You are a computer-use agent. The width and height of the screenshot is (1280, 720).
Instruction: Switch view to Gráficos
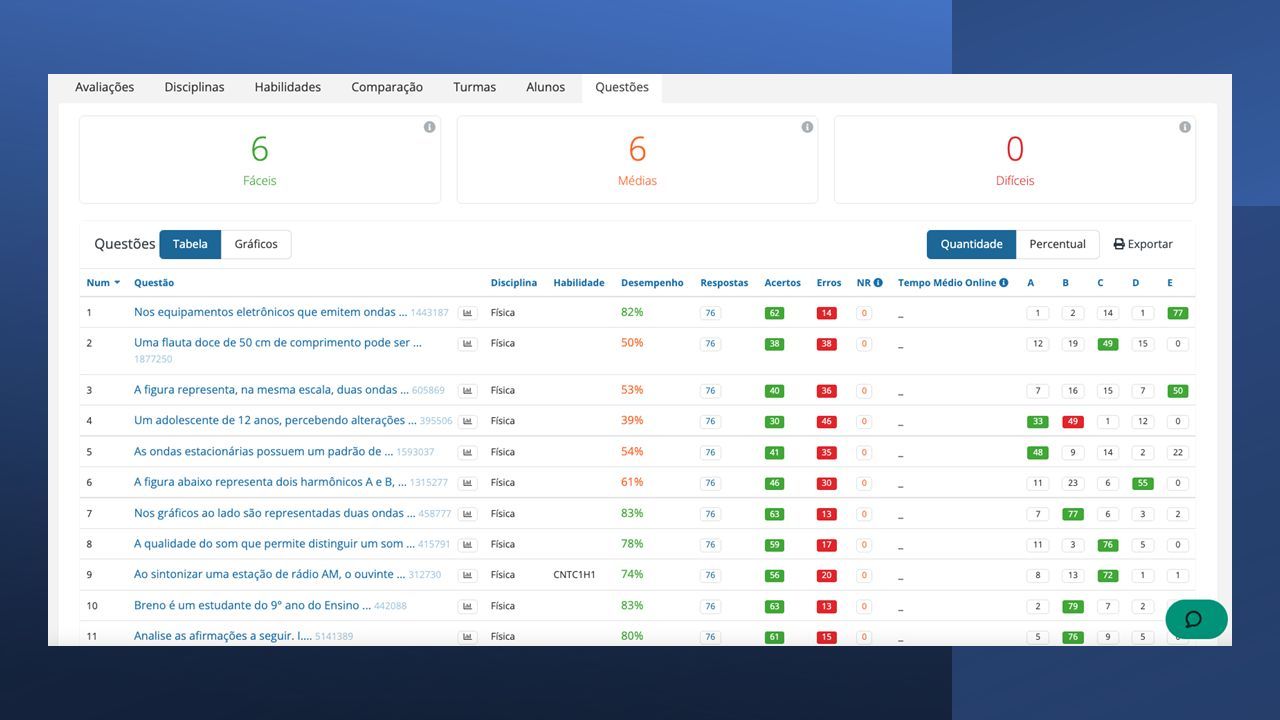(256, 244)
